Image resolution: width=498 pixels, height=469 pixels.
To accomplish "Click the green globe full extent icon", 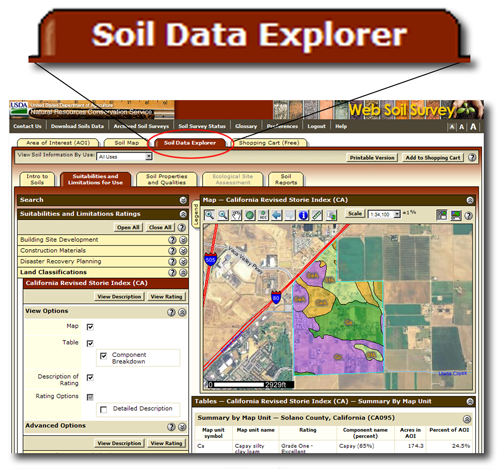I will [x=250, y=215].
